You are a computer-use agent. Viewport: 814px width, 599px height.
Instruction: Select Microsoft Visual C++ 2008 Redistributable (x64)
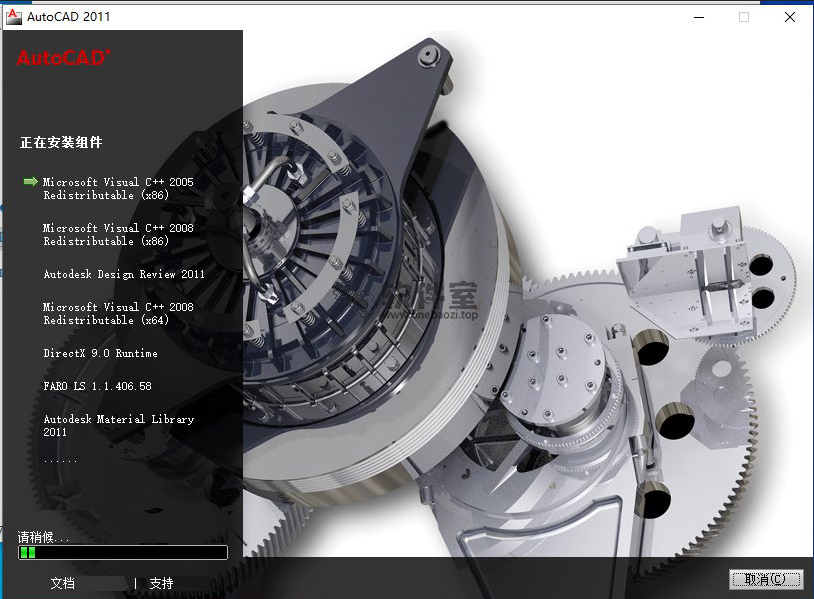118,314
